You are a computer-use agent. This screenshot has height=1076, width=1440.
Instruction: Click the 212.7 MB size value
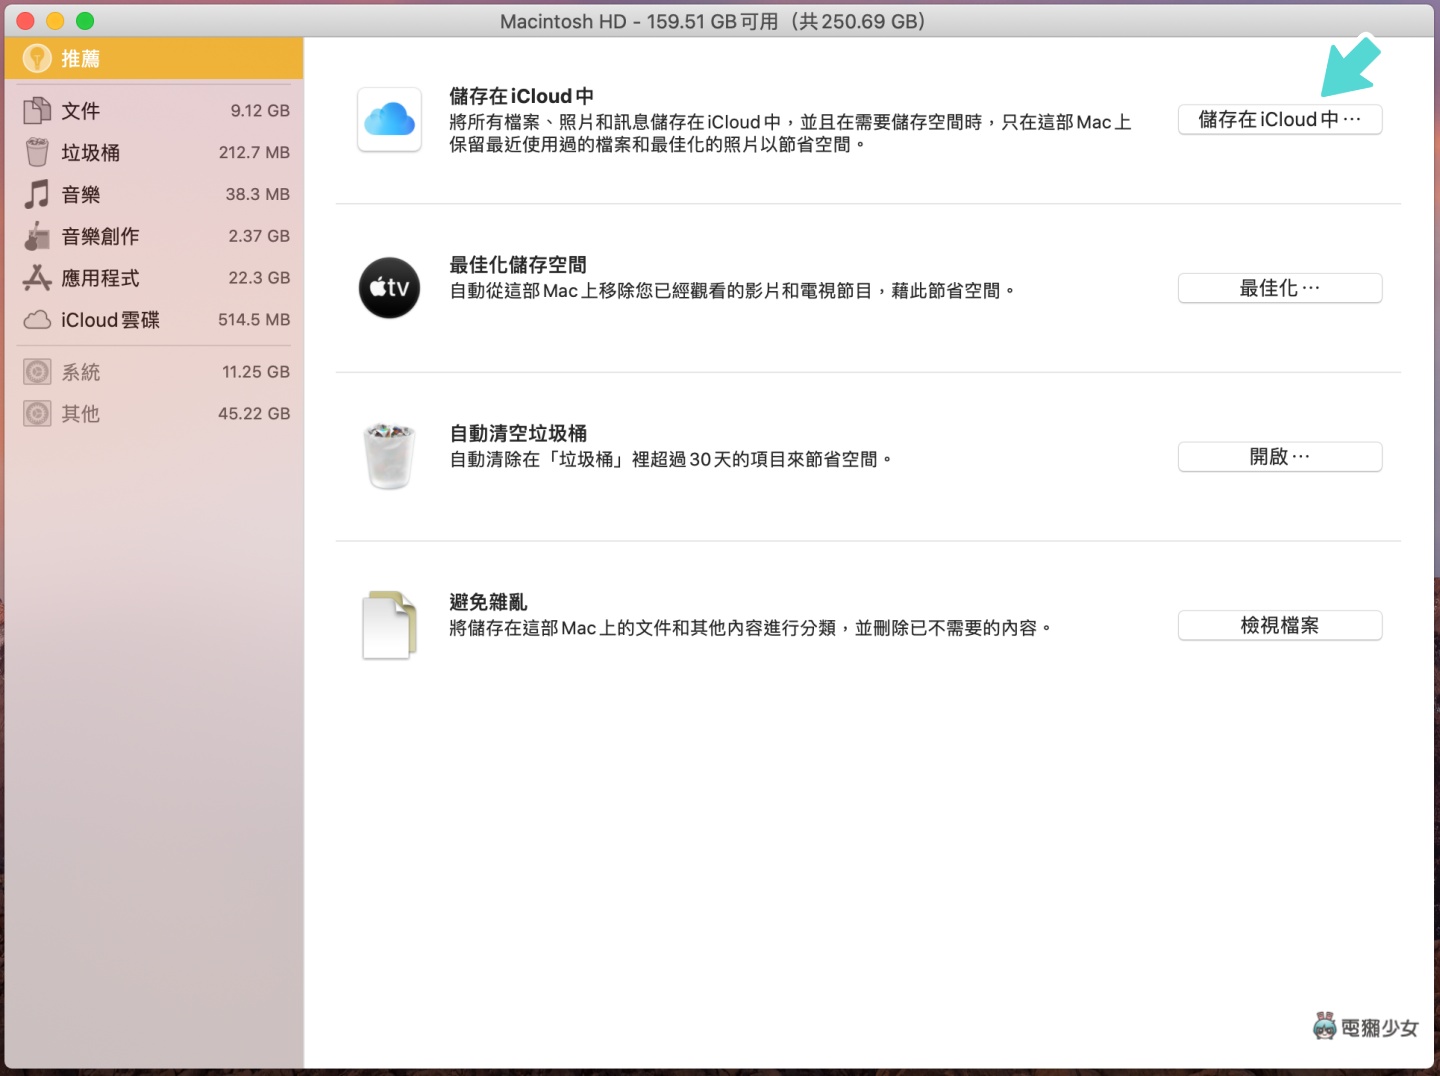click(x=254, y=153)
